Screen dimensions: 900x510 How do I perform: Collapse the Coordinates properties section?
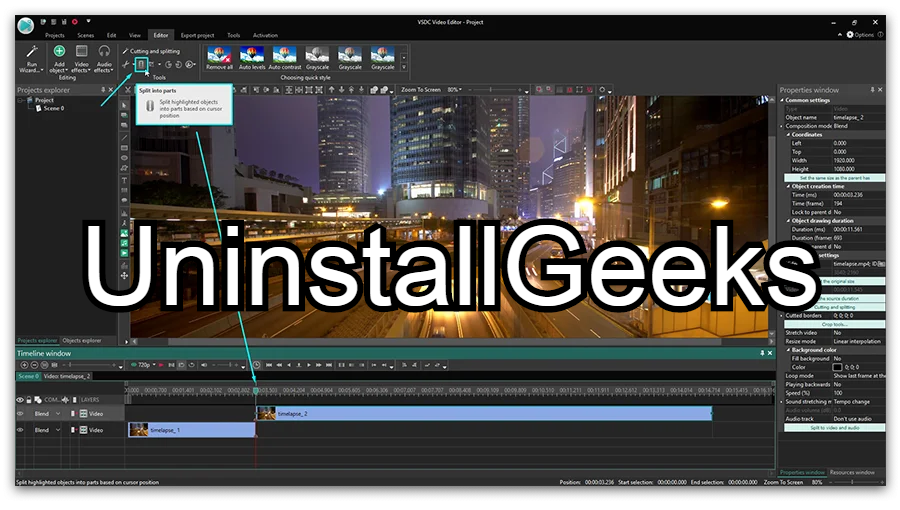(789, 135)
